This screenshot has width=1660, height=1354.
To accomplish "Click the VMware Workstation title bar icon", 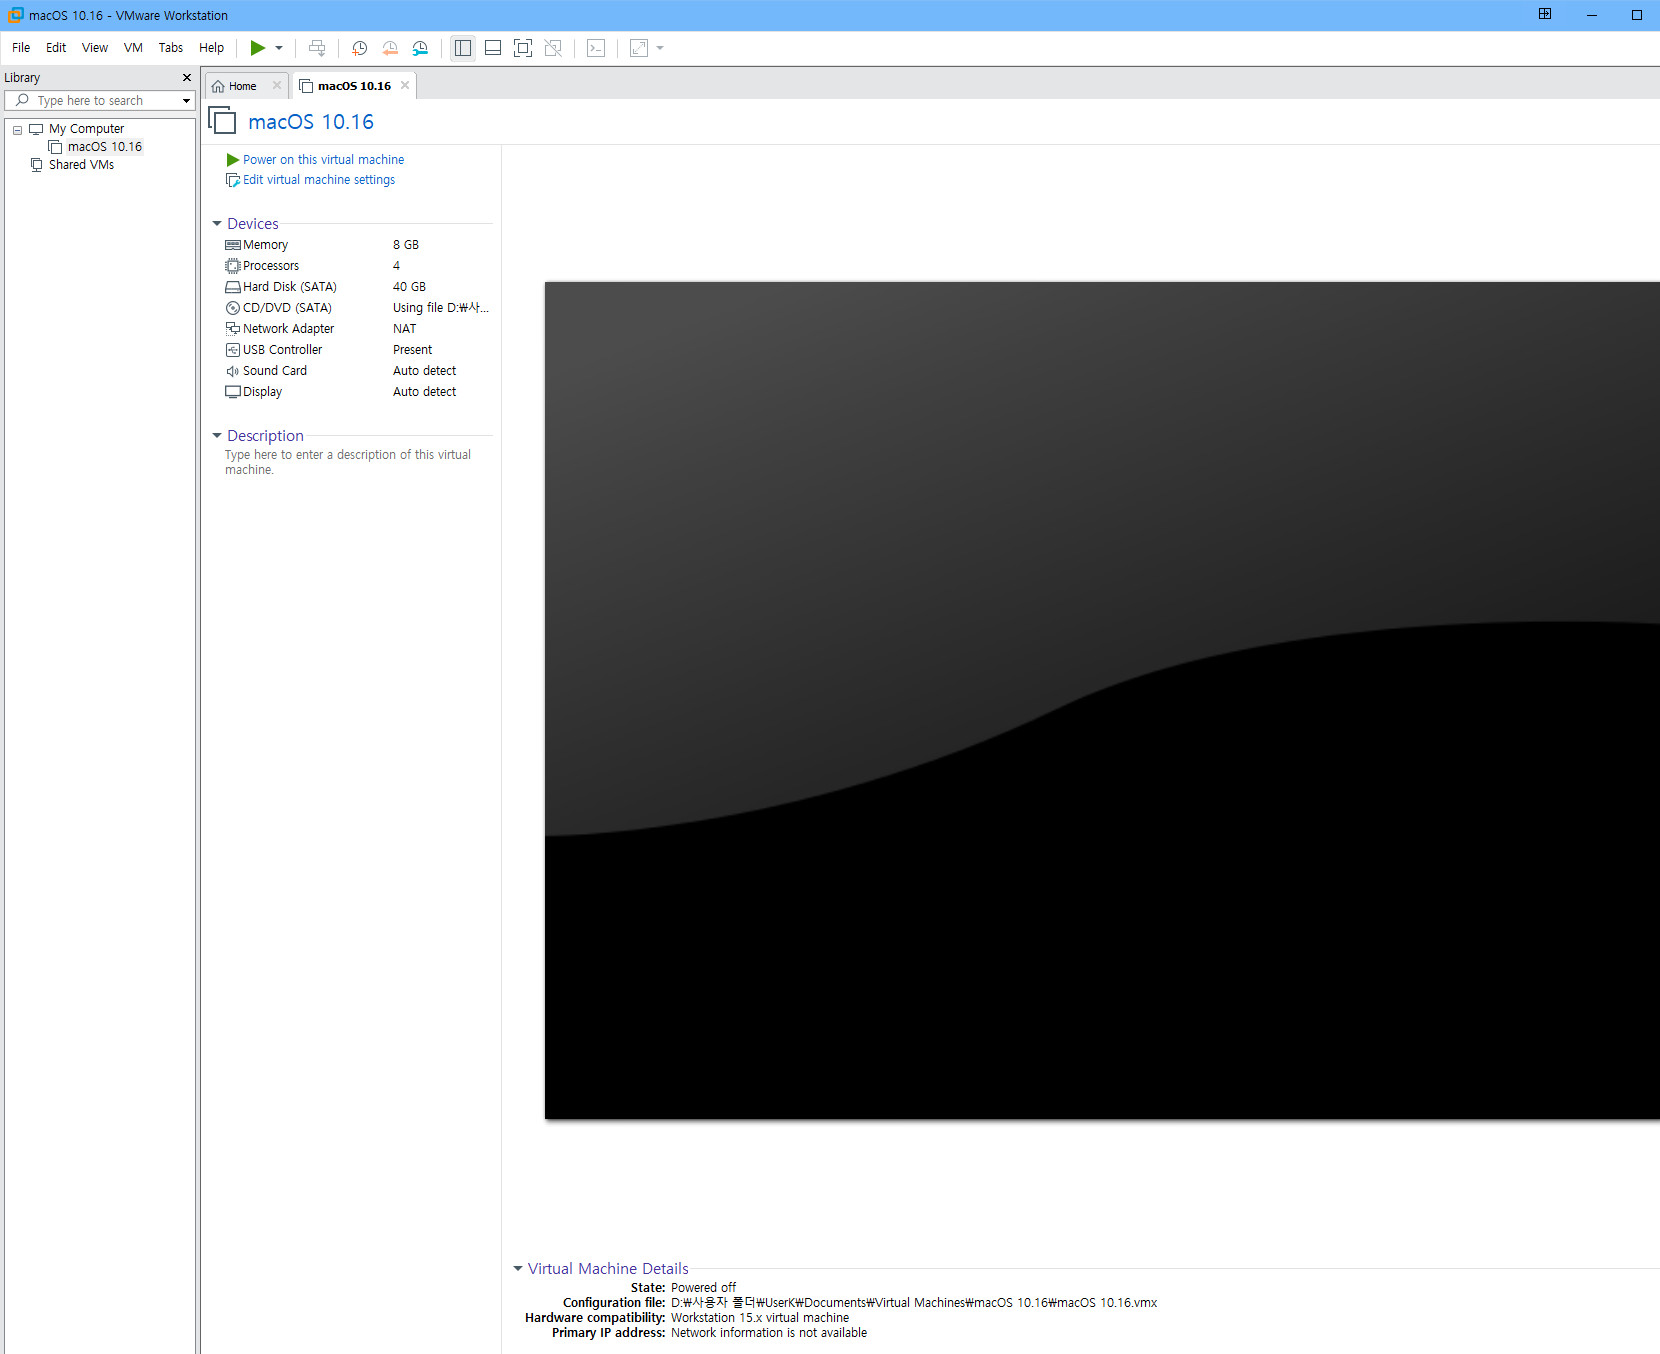I will click(x=16, y=15).
